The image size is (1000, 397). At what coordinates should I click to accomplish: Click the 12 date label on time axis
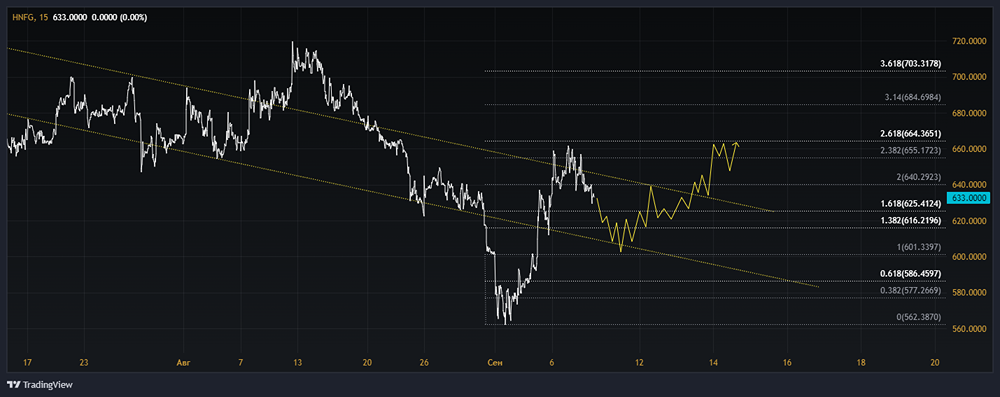(640, 363)
